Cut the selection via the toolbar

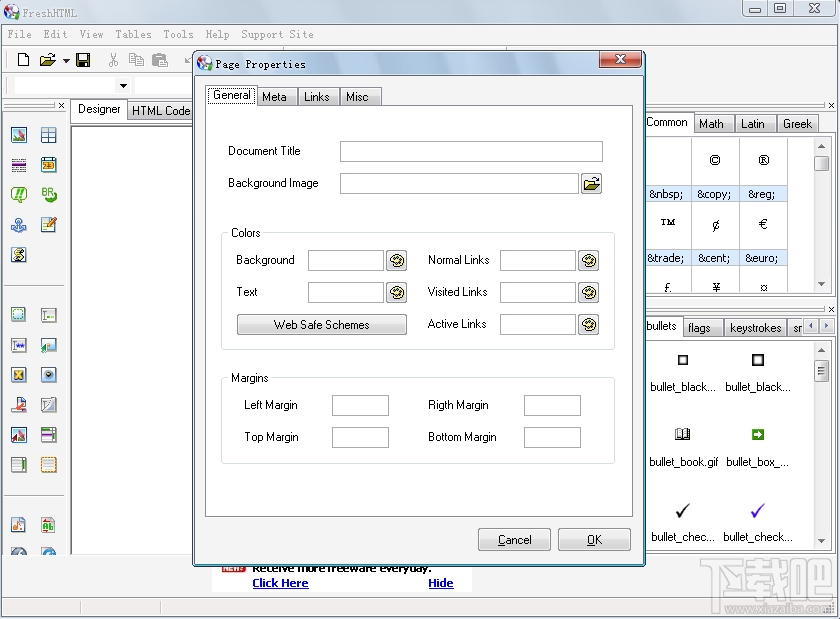[x=114, y=59]
